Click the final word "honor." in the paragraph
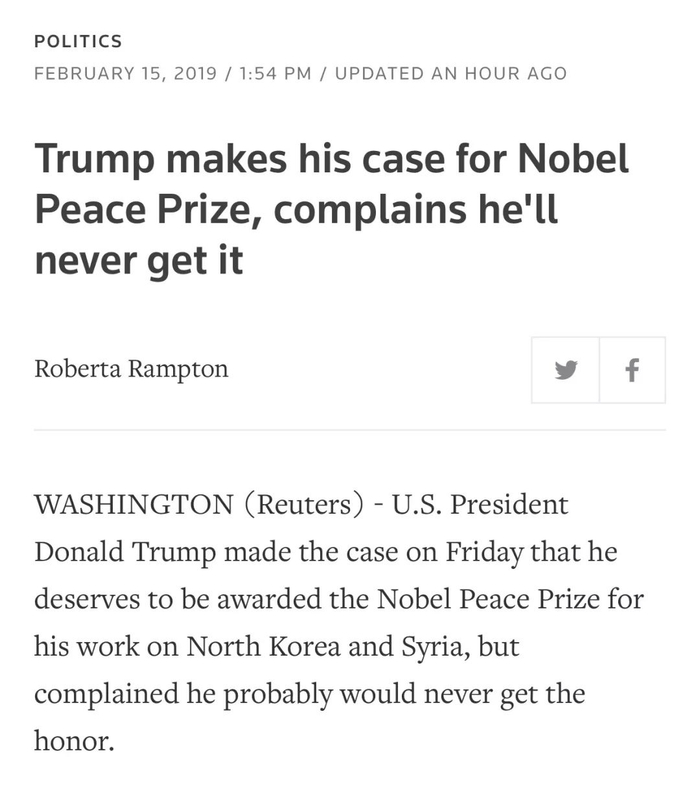 75,742
